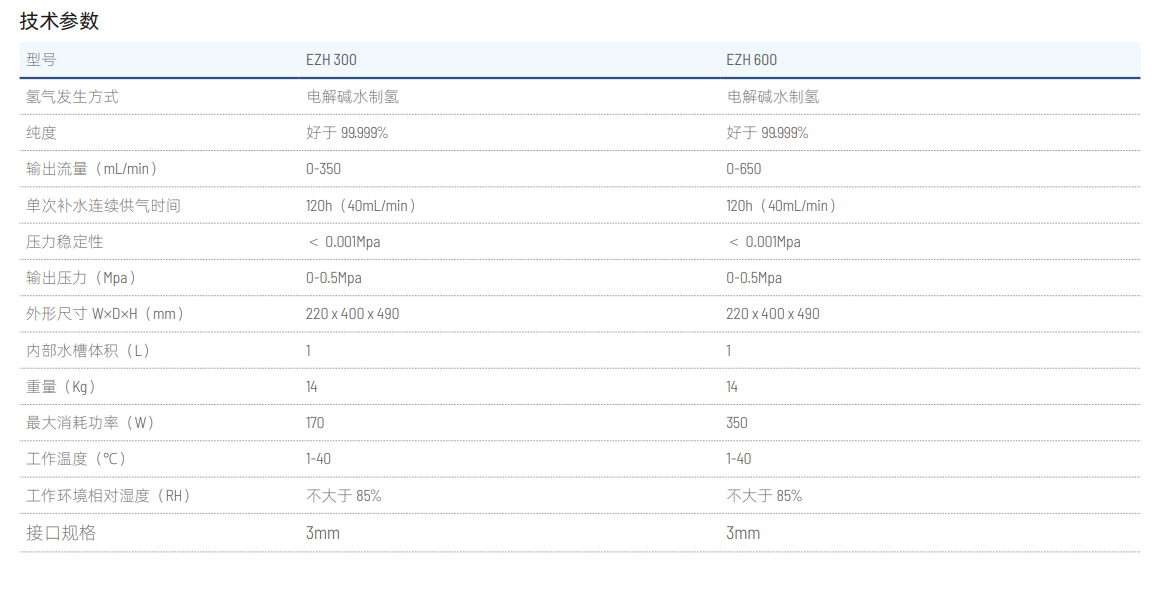Click the 纯度 row label
This screenshot has width=1160, height=589.
pos(41,133)
